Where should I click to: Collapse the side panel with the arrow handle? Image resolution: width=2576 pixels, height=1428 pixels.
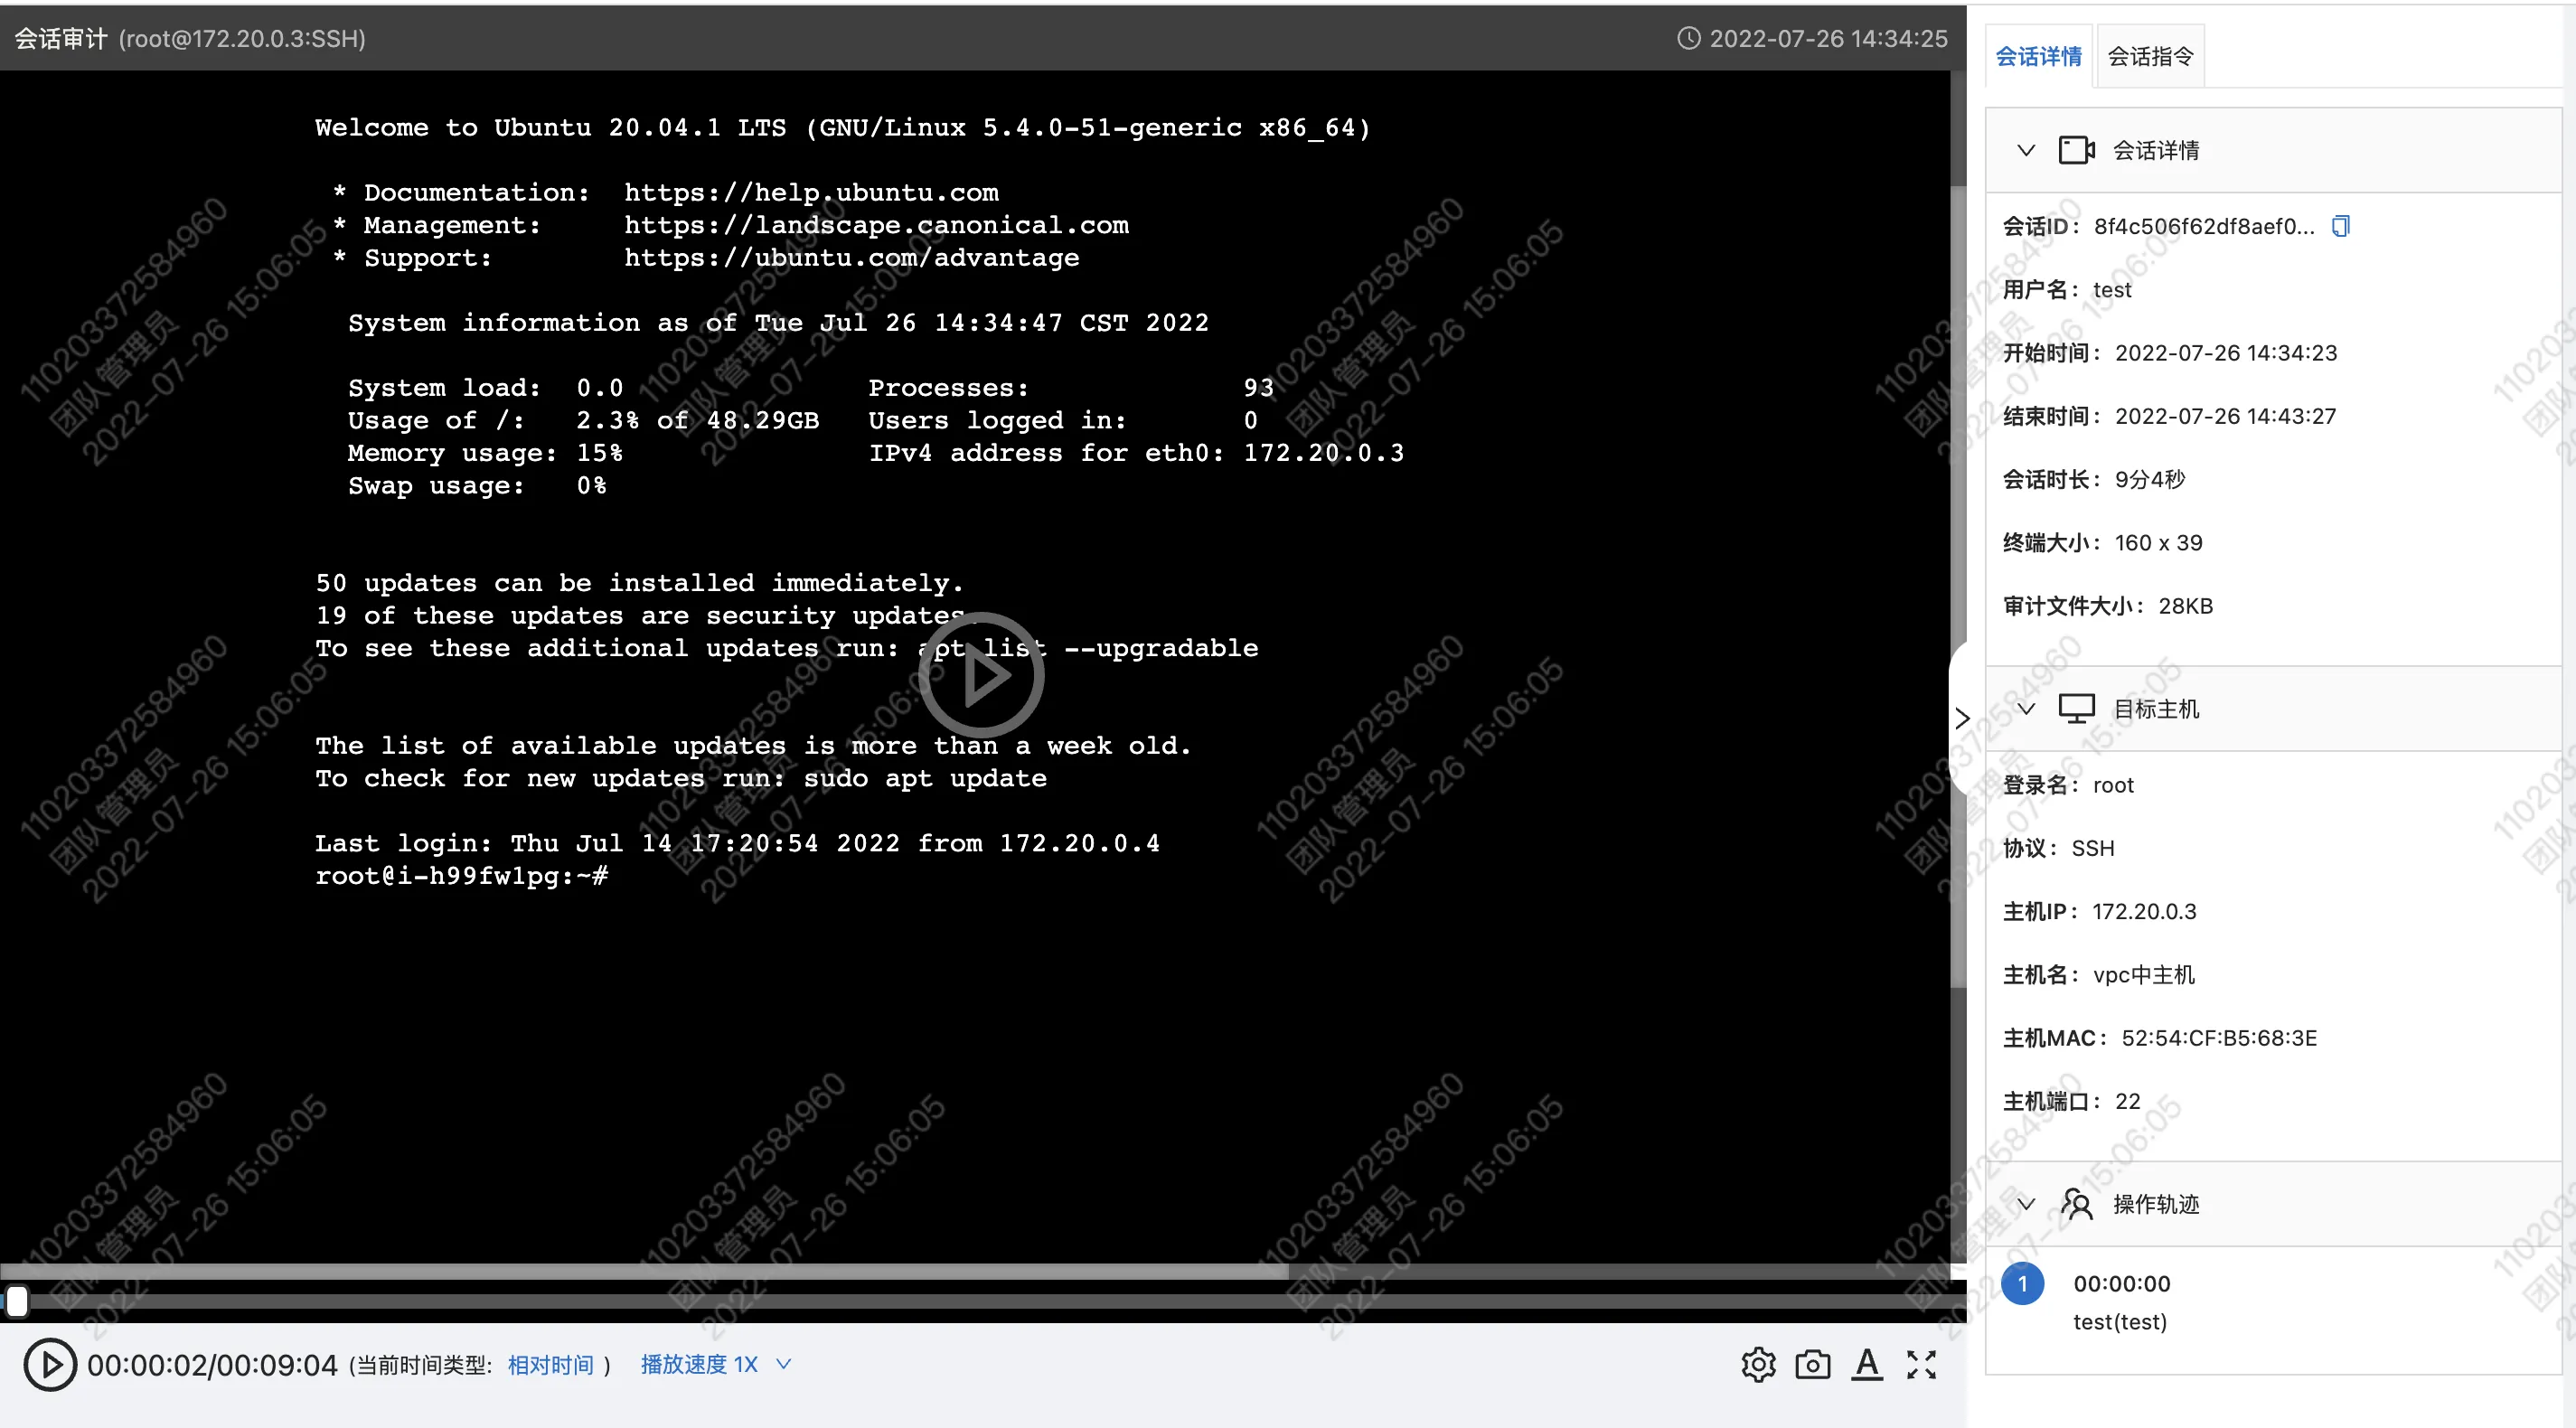pyautogui.click(x=1962, y=718)
